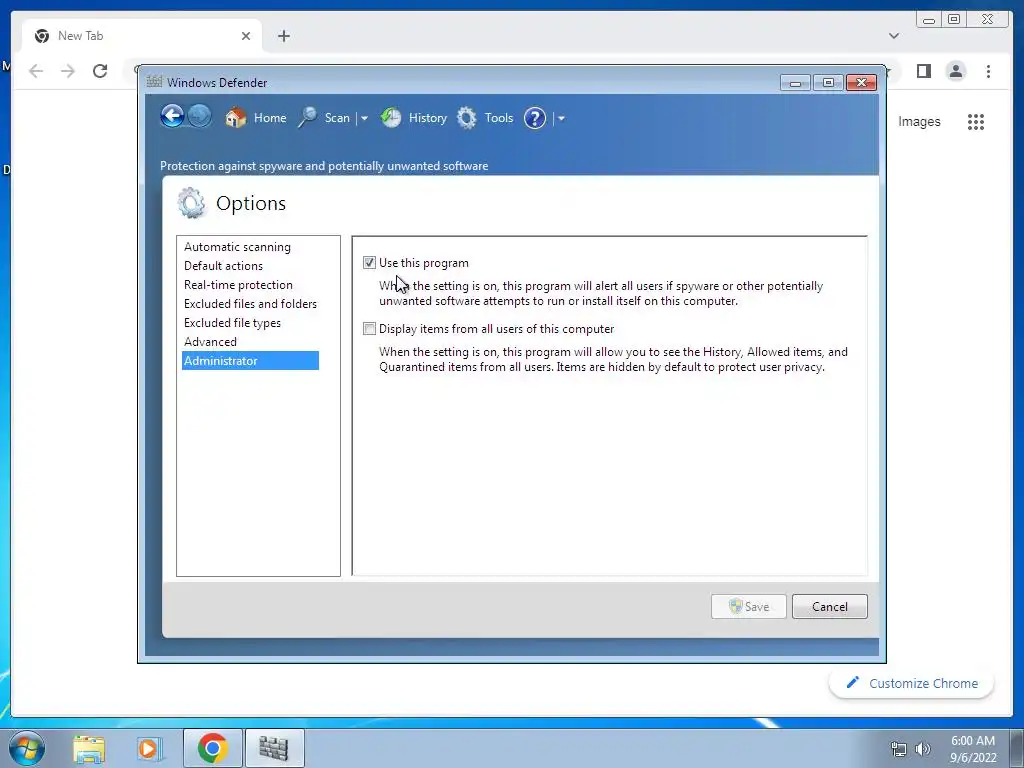This screenshot has height=768, width=1024.
Task: Open new tab in Chrome with plus
Action: click(x=283, y=36)
